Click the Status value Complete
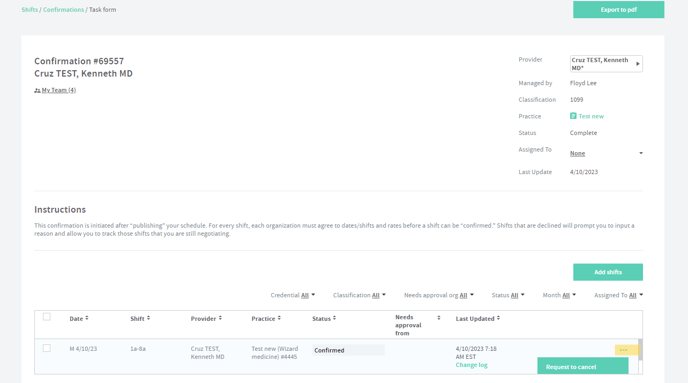The height and width of the screenshot is (383, 688). click(583, 133)
